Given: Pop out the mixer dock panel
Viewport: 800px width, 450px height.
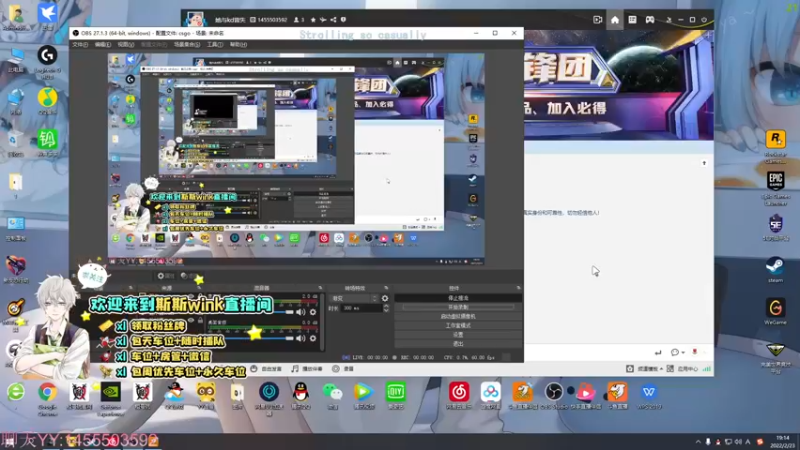Looking at the screenshot, I should coord(320,288).
